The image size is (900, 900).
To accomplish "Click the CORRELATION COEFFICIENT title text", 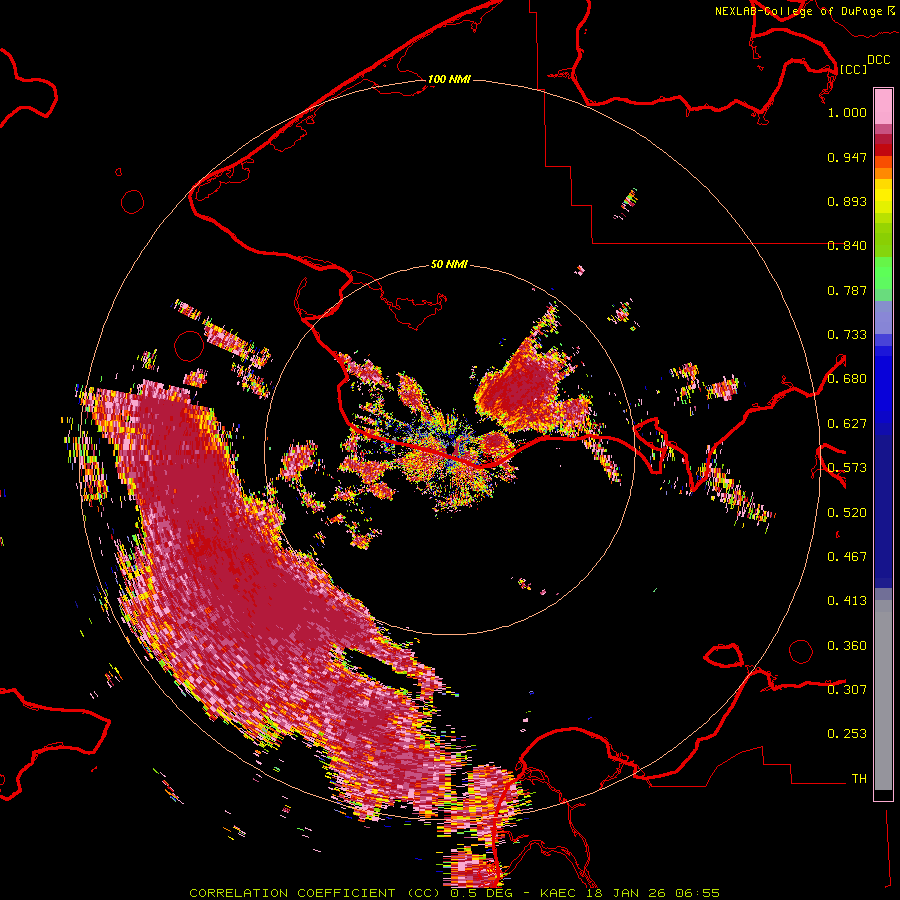I will click(x=292, y=893).
